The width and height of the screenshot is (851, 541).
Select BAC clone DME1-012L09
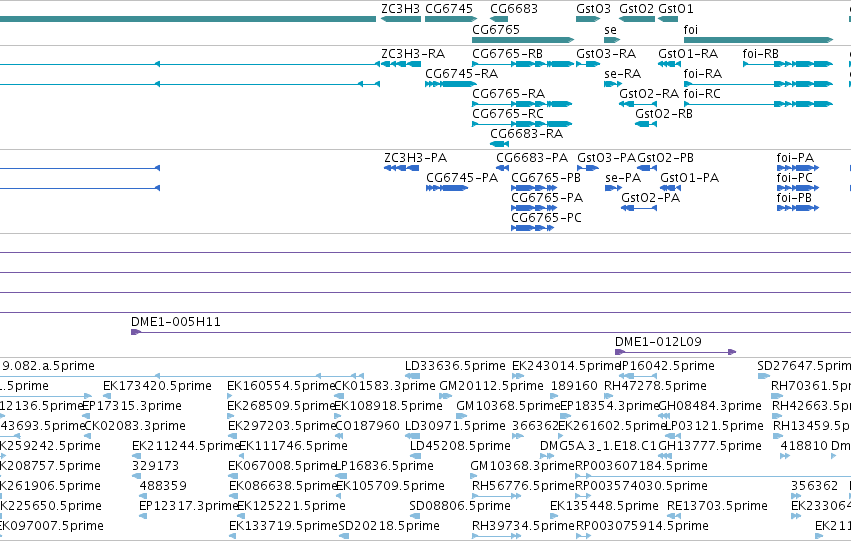point(658,342)
